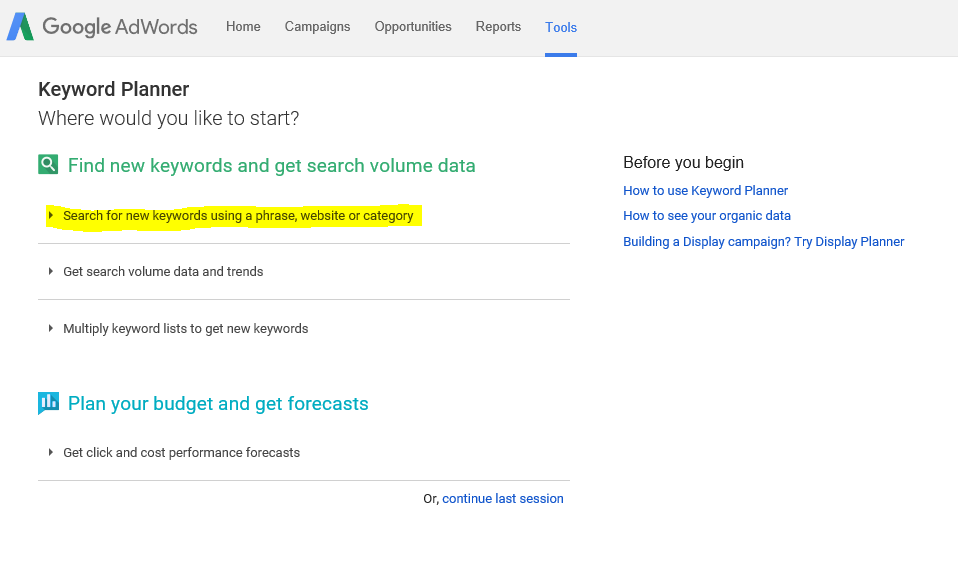
Task: Open Search for new keywords using a phrase option
Action: point(238,216)
